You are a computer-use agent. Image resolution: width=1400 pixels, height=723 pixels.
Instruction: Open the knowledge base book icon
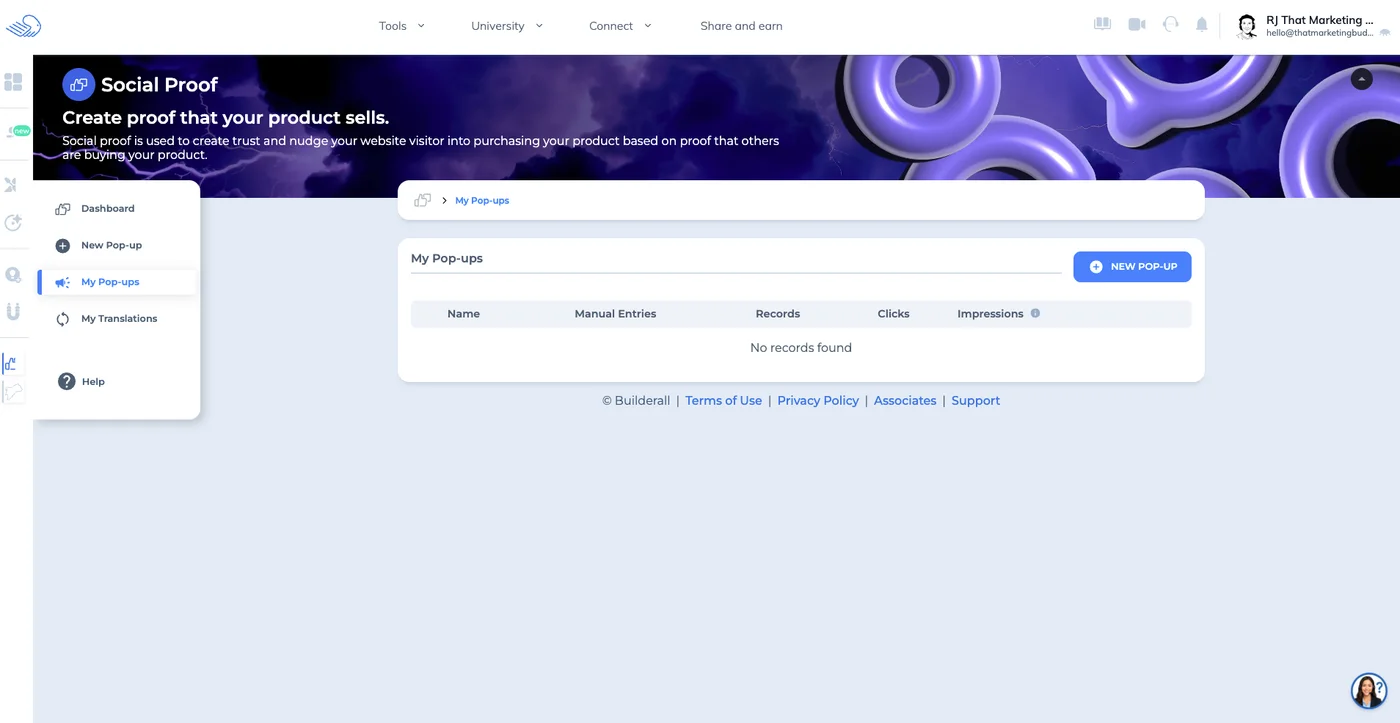[x=1102, y=23]
